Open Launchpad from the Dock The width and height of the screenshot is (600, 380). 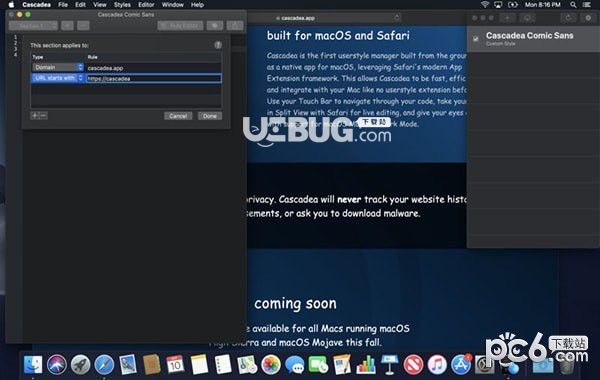[80, 364]
